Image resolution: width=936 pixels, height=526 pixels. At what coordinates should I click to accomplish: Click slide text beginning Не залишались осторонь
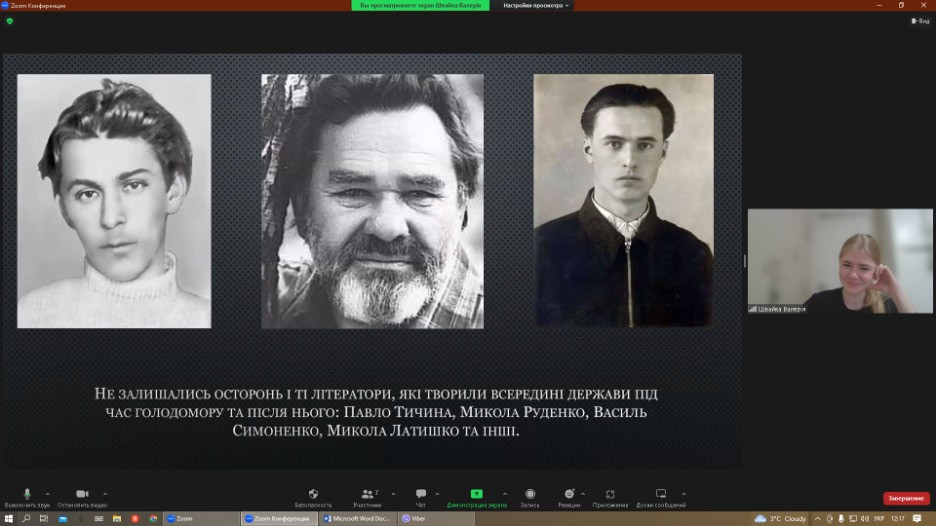(x=376, y=412)
